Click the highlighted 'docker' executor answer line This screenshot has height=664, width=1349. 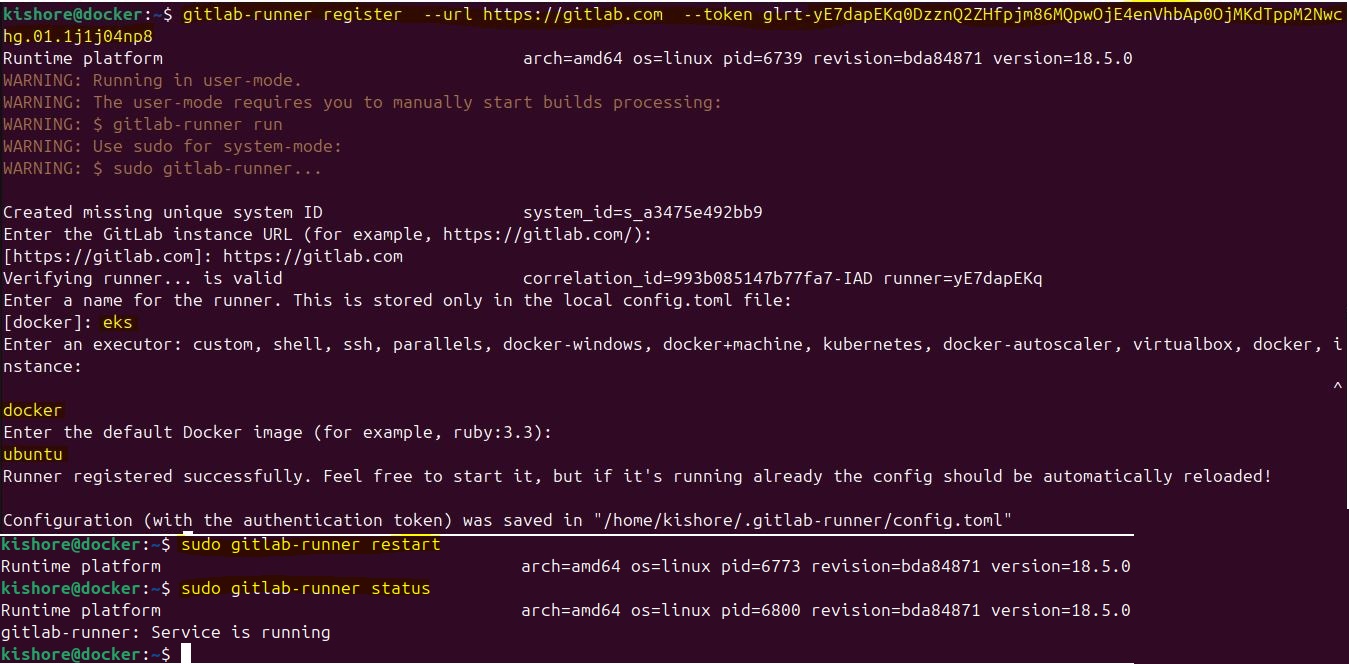pyautogui.click(x=32, y=410)
